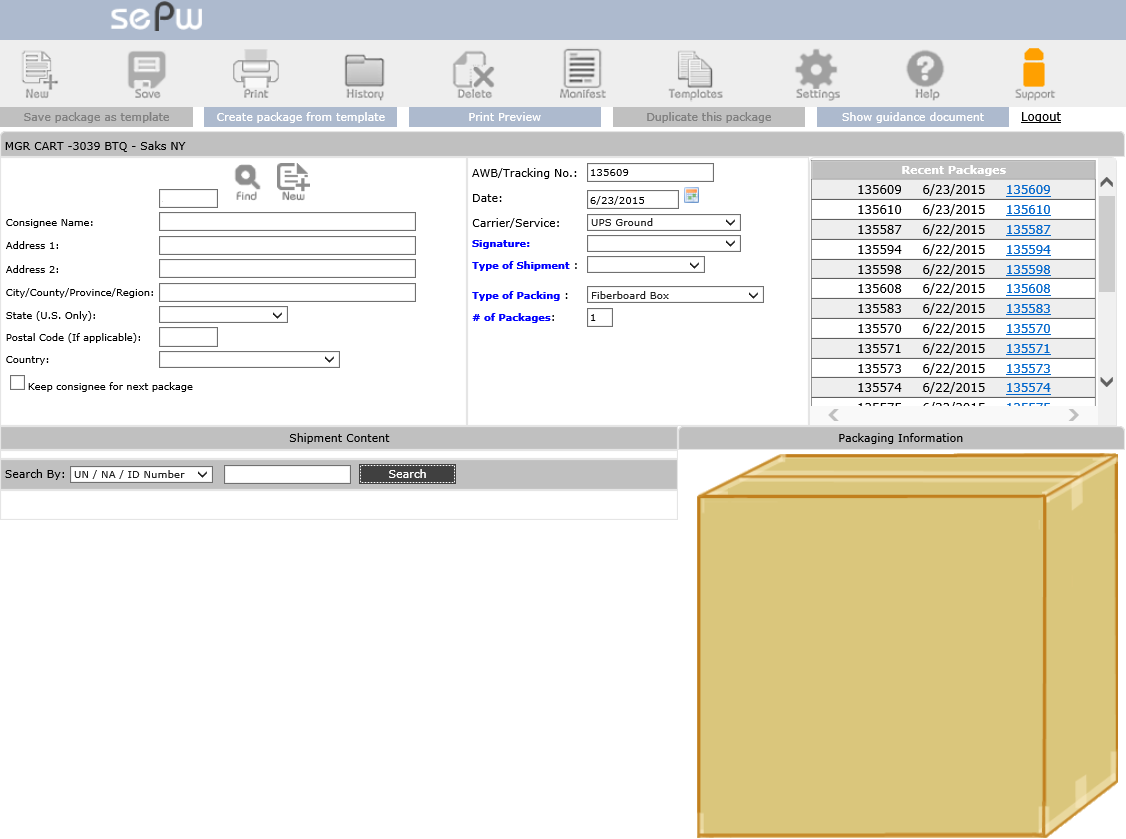Open the Manifest icon
The image size is (1126, 839).
582,74
